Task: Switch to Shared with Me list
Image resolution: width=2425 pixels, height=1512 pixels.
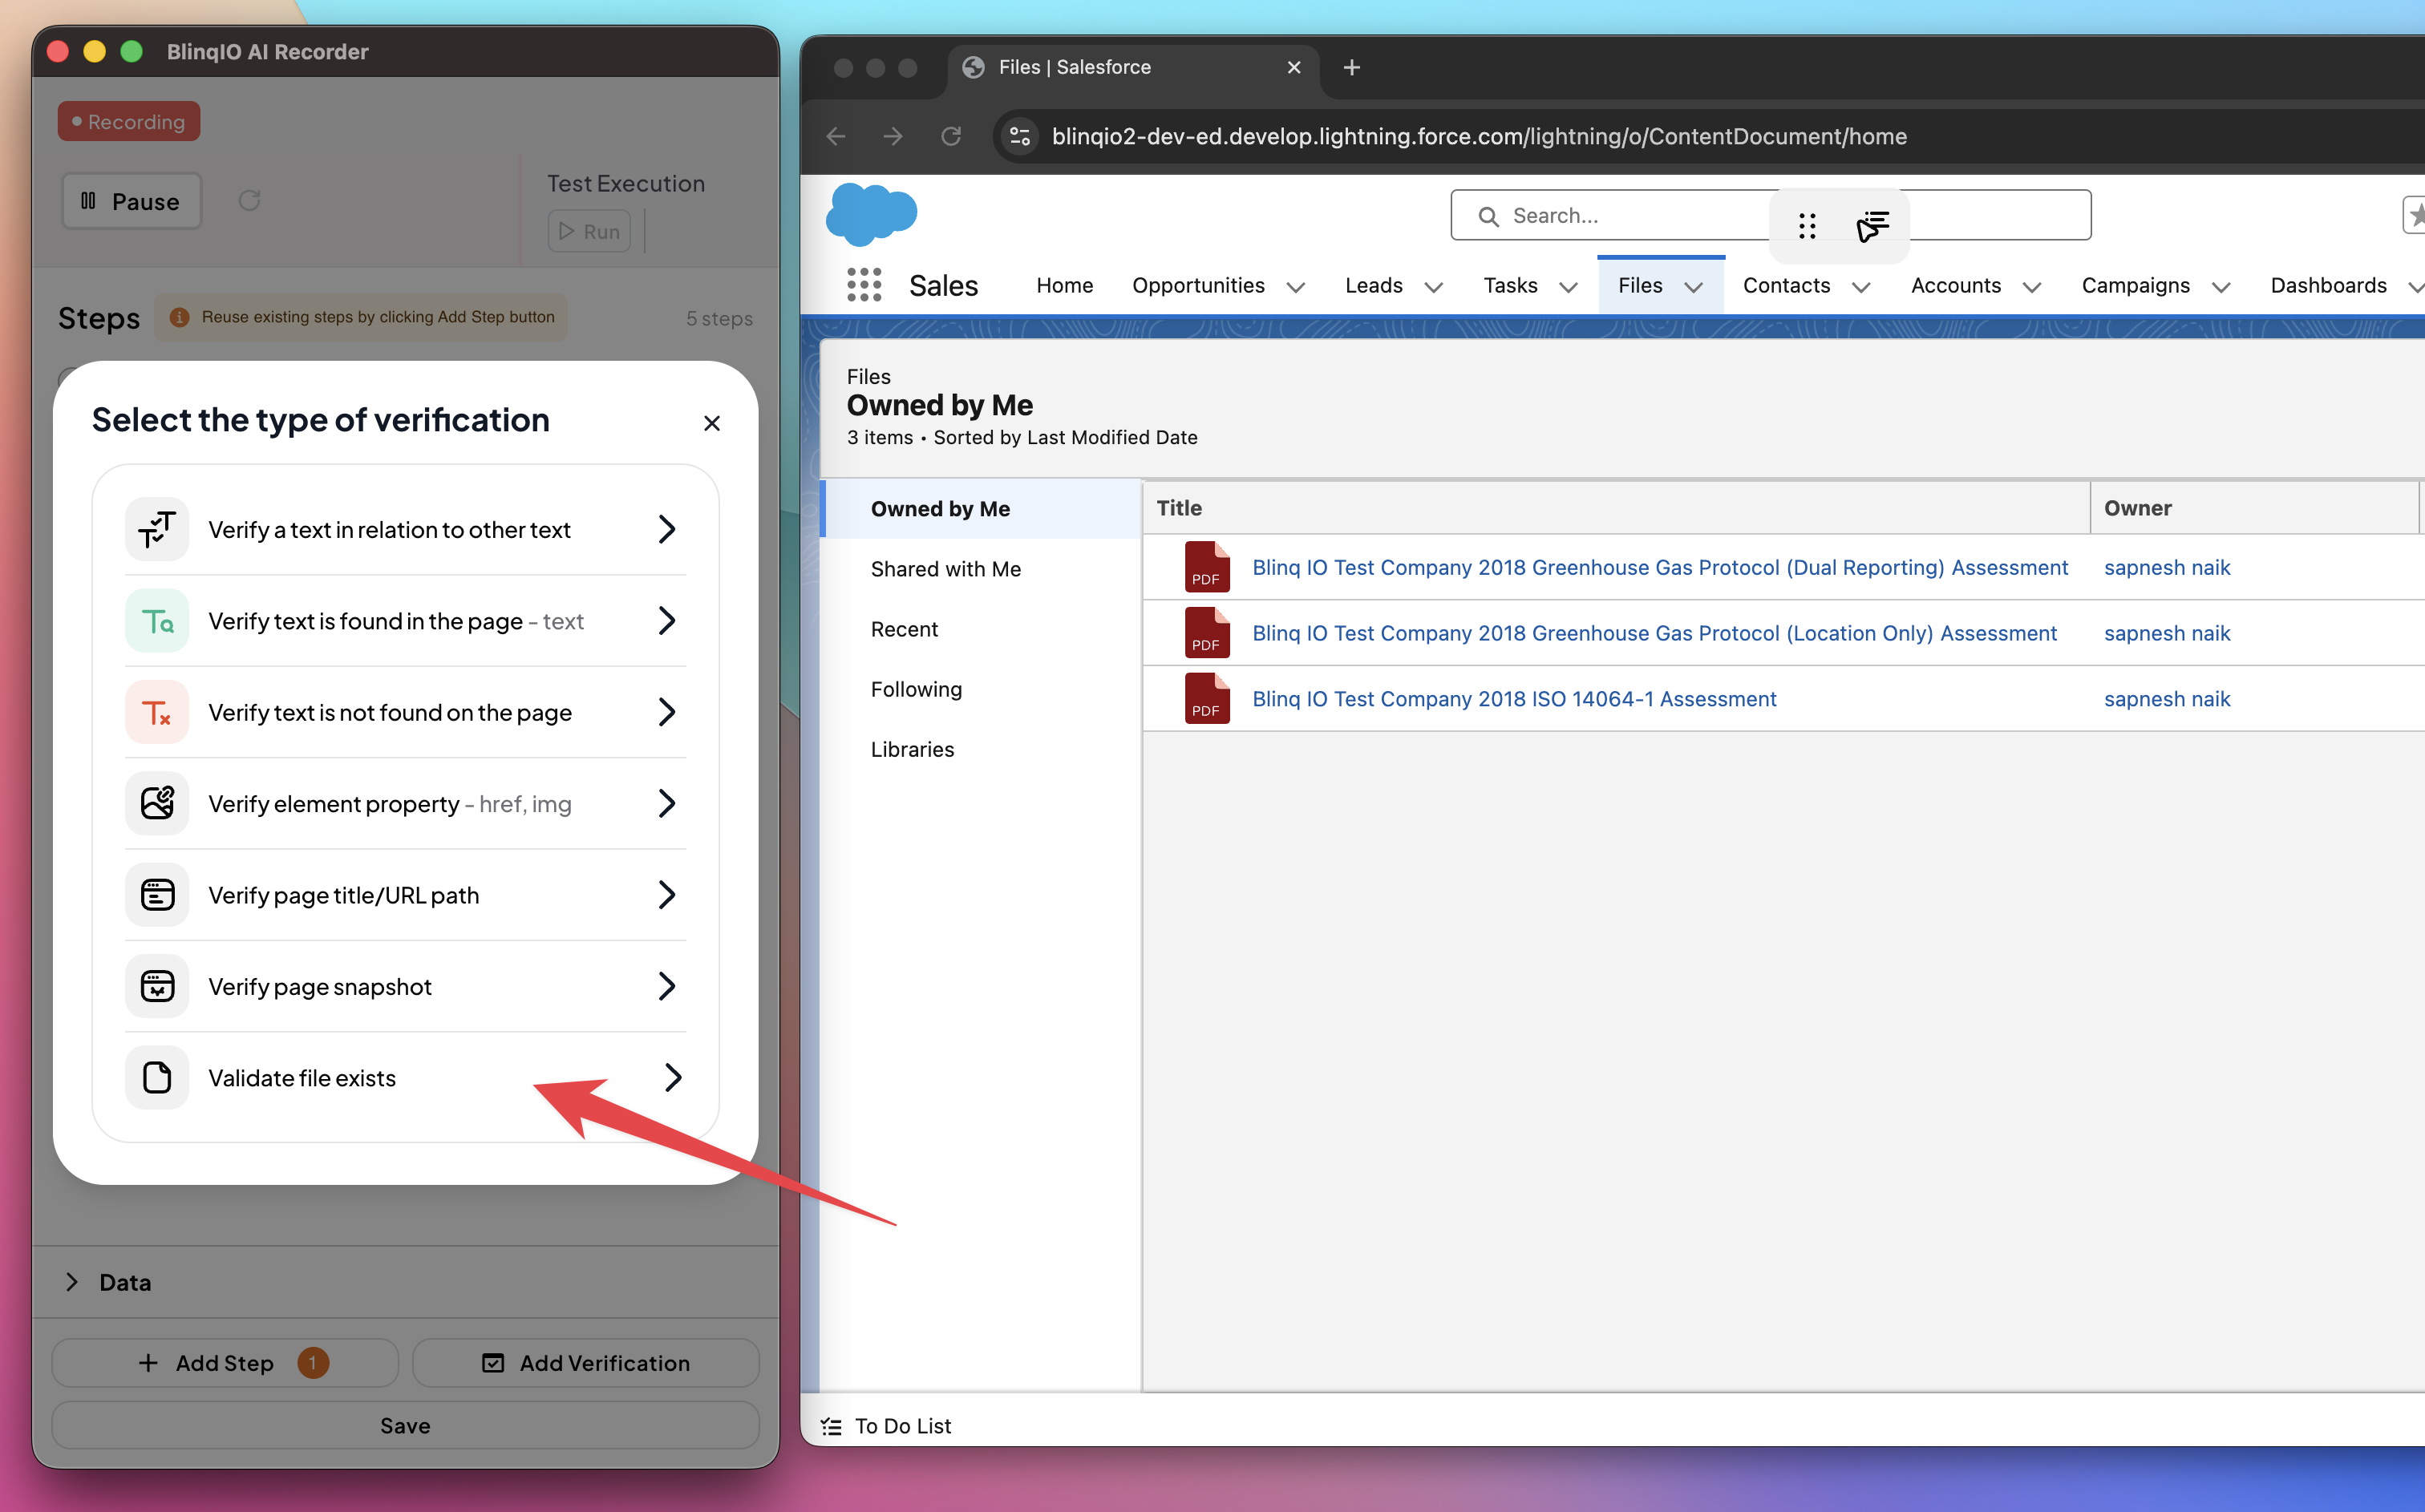Action: pos(945,569)
